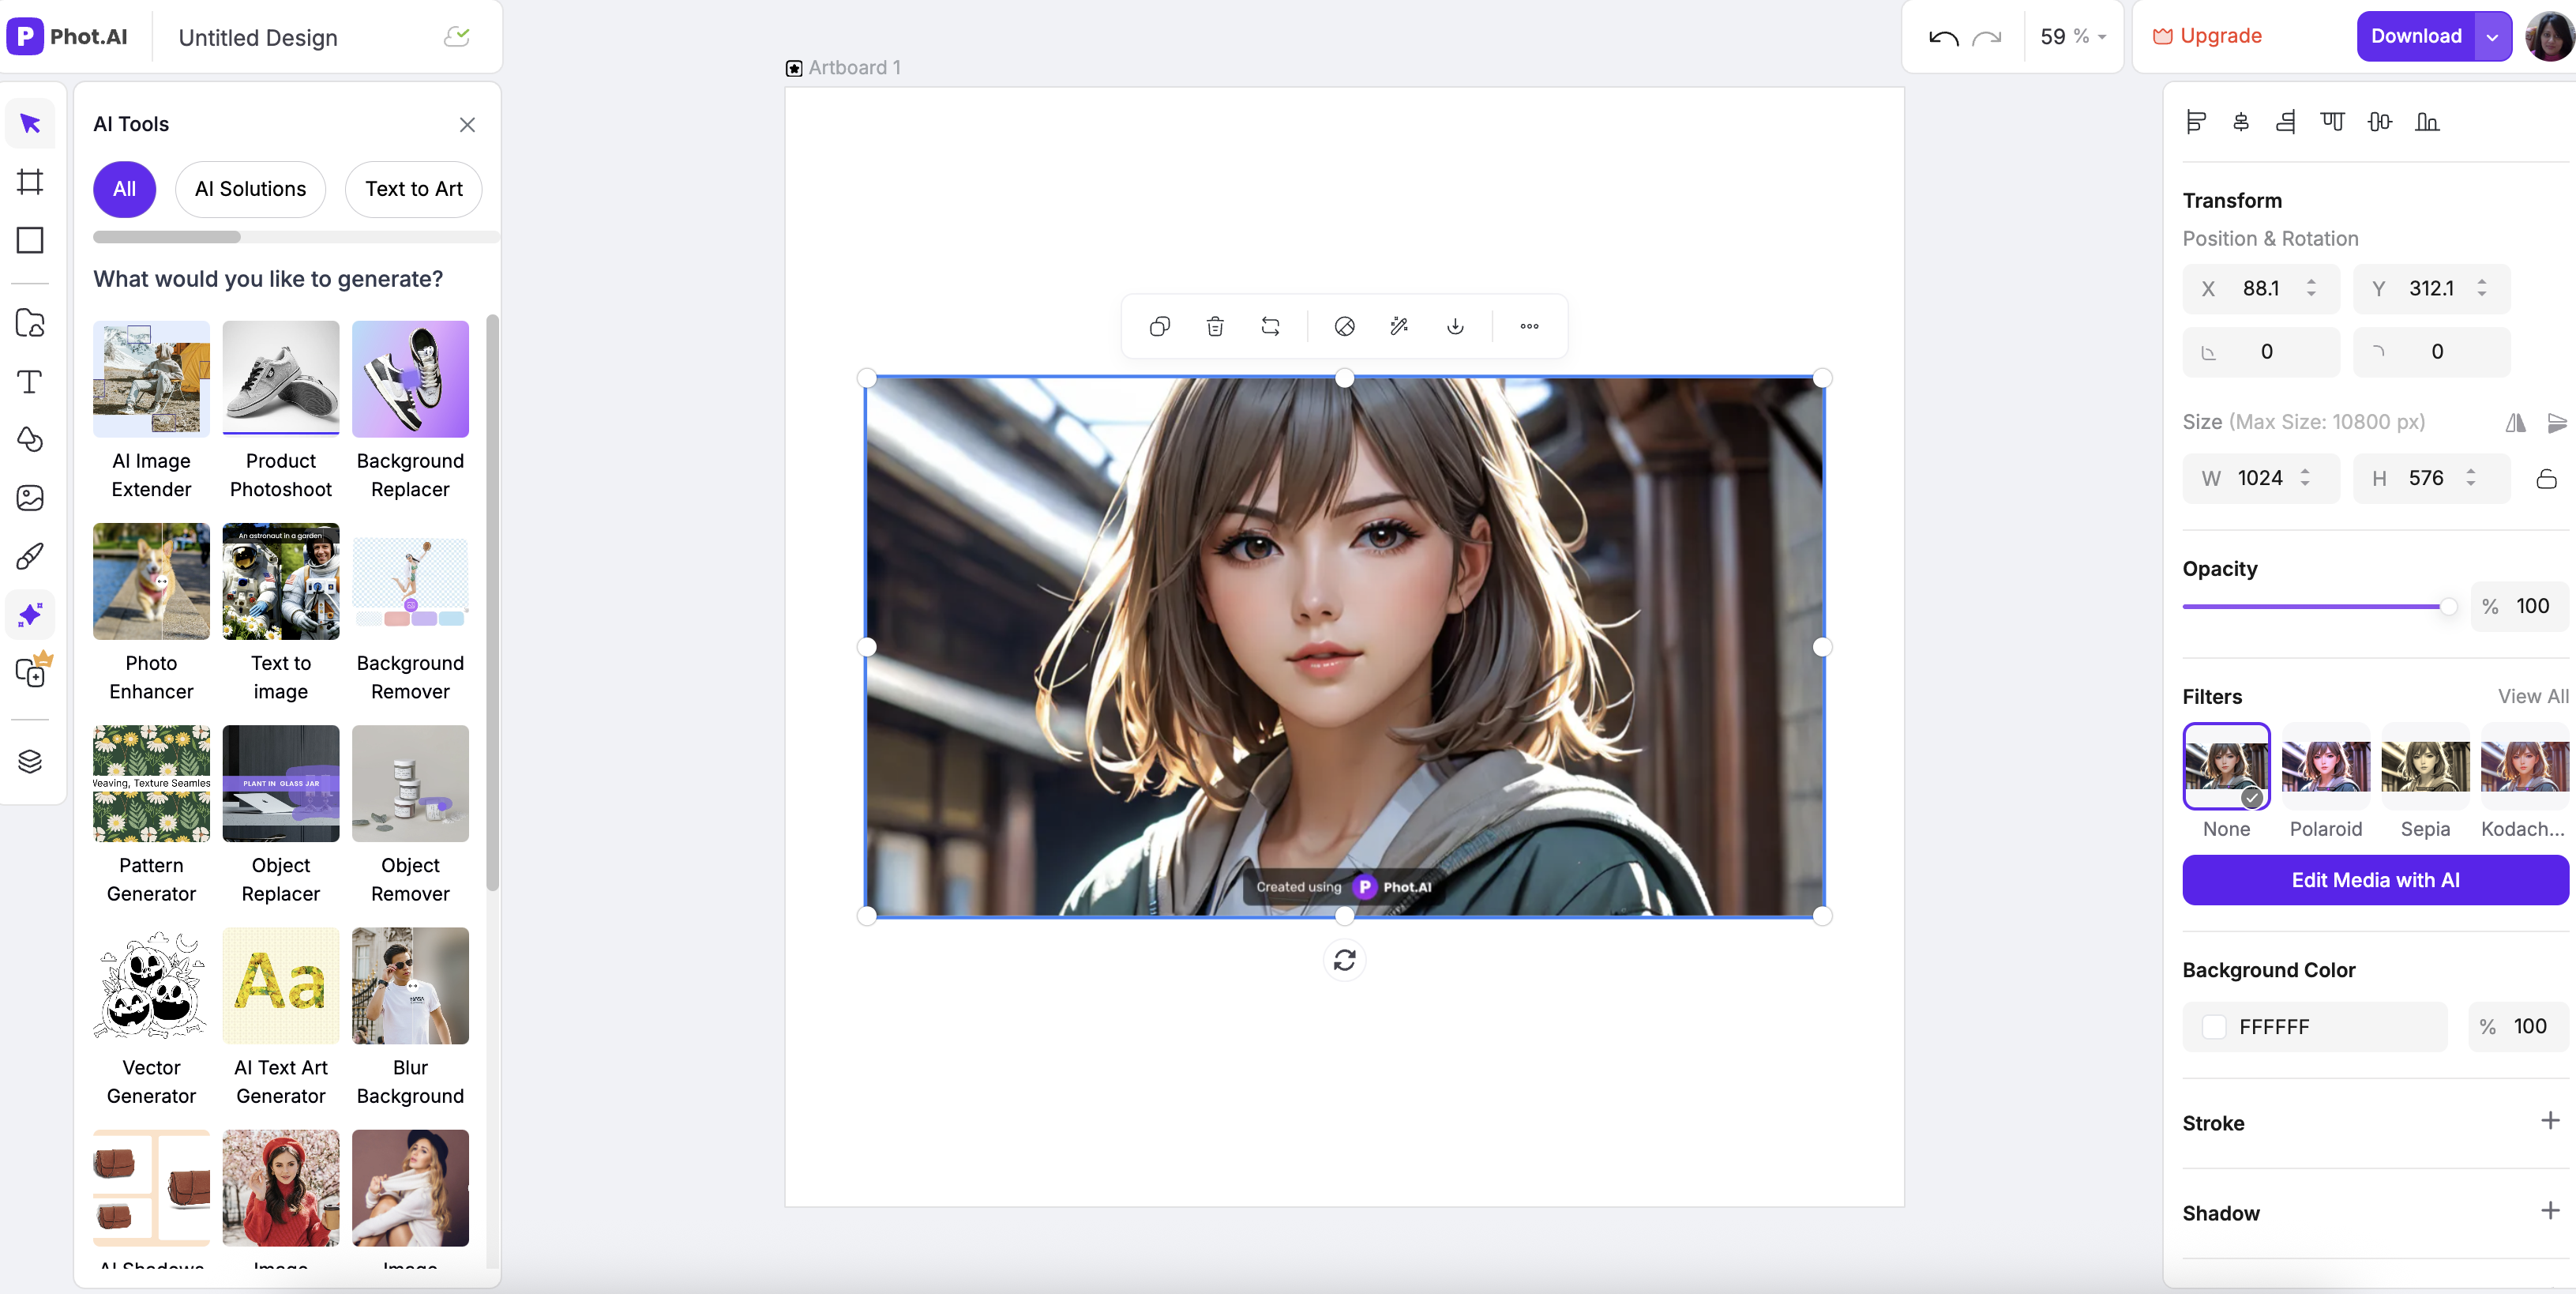This screenshot has height=1294, width=2576.
Task: Open the Layers panel from the sidebar
Action: [30, 761]
